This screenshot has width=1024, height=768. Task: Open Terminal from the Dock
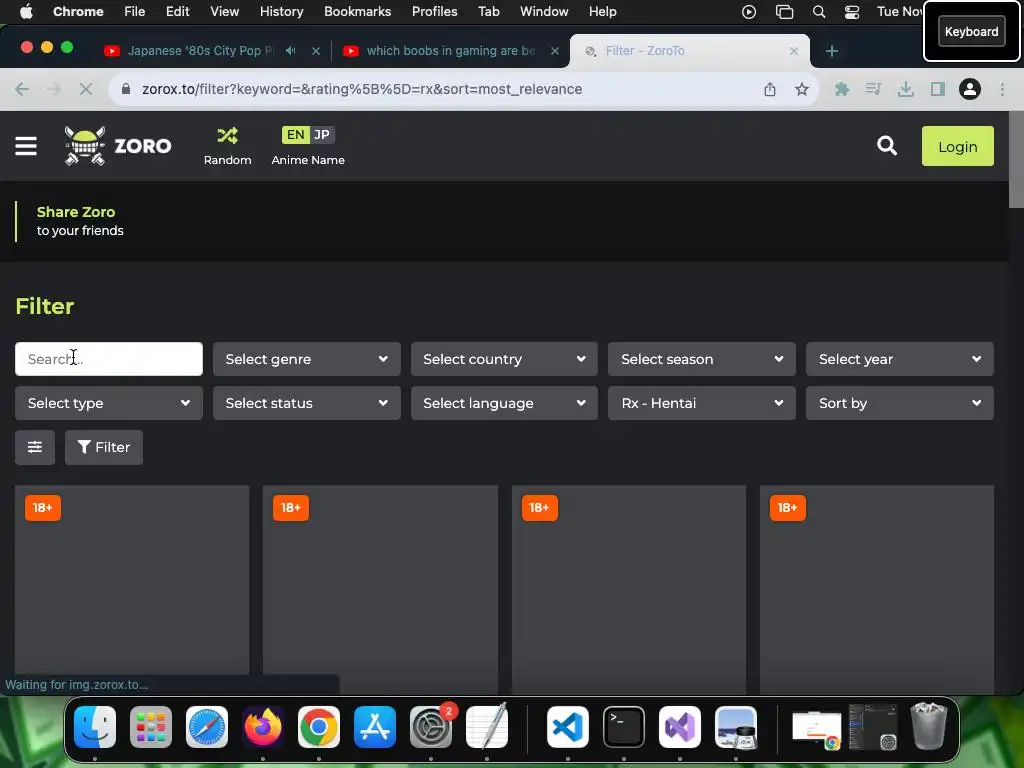[624, 727]
